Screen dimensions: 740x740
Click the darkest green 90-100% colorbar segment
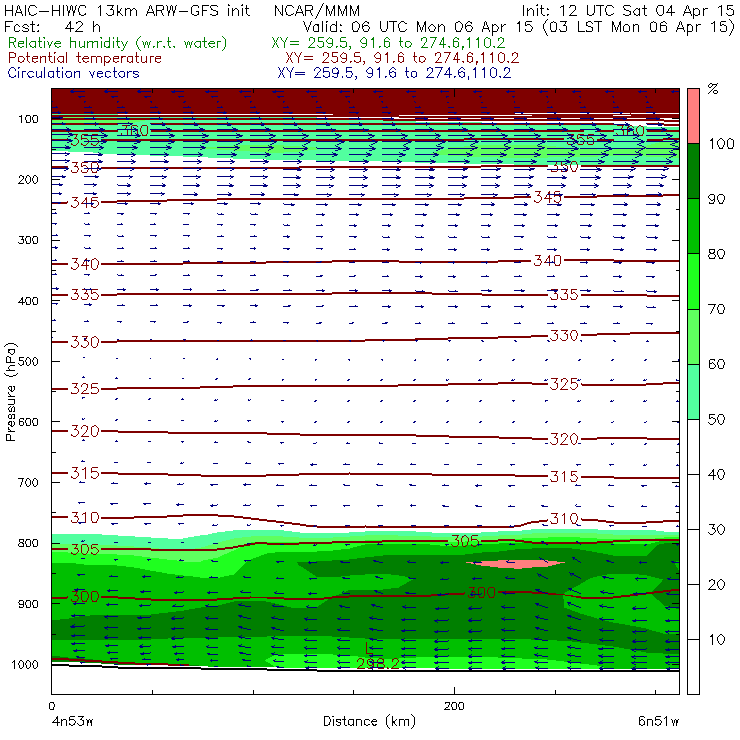[x=693, y=171]
